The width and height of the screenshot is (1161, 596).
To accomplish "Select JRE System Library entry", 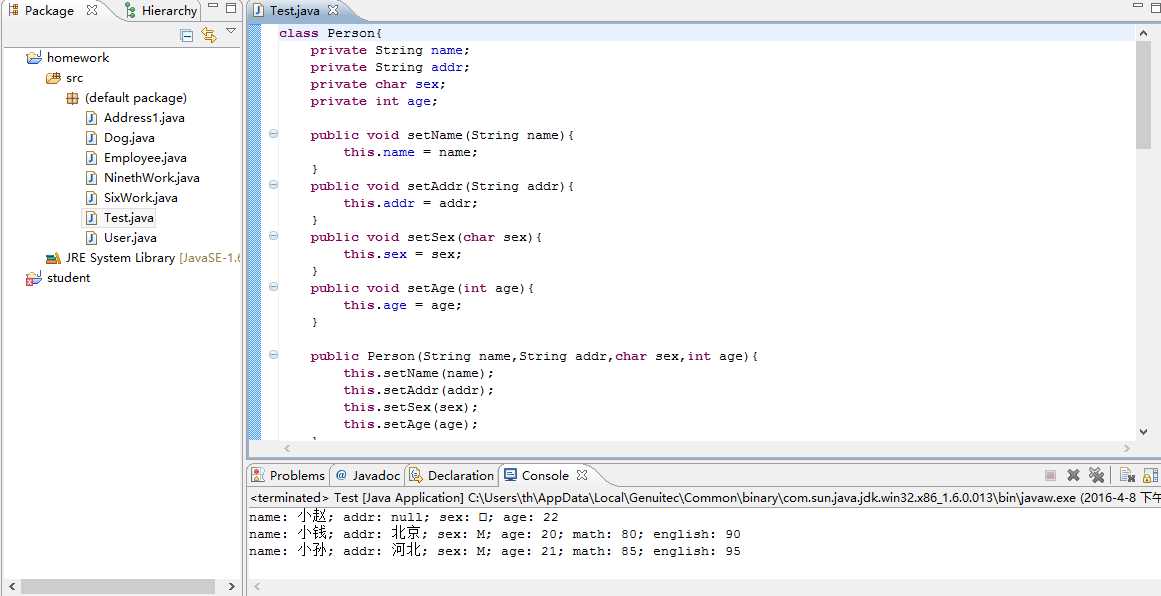I will coord(153,258).
